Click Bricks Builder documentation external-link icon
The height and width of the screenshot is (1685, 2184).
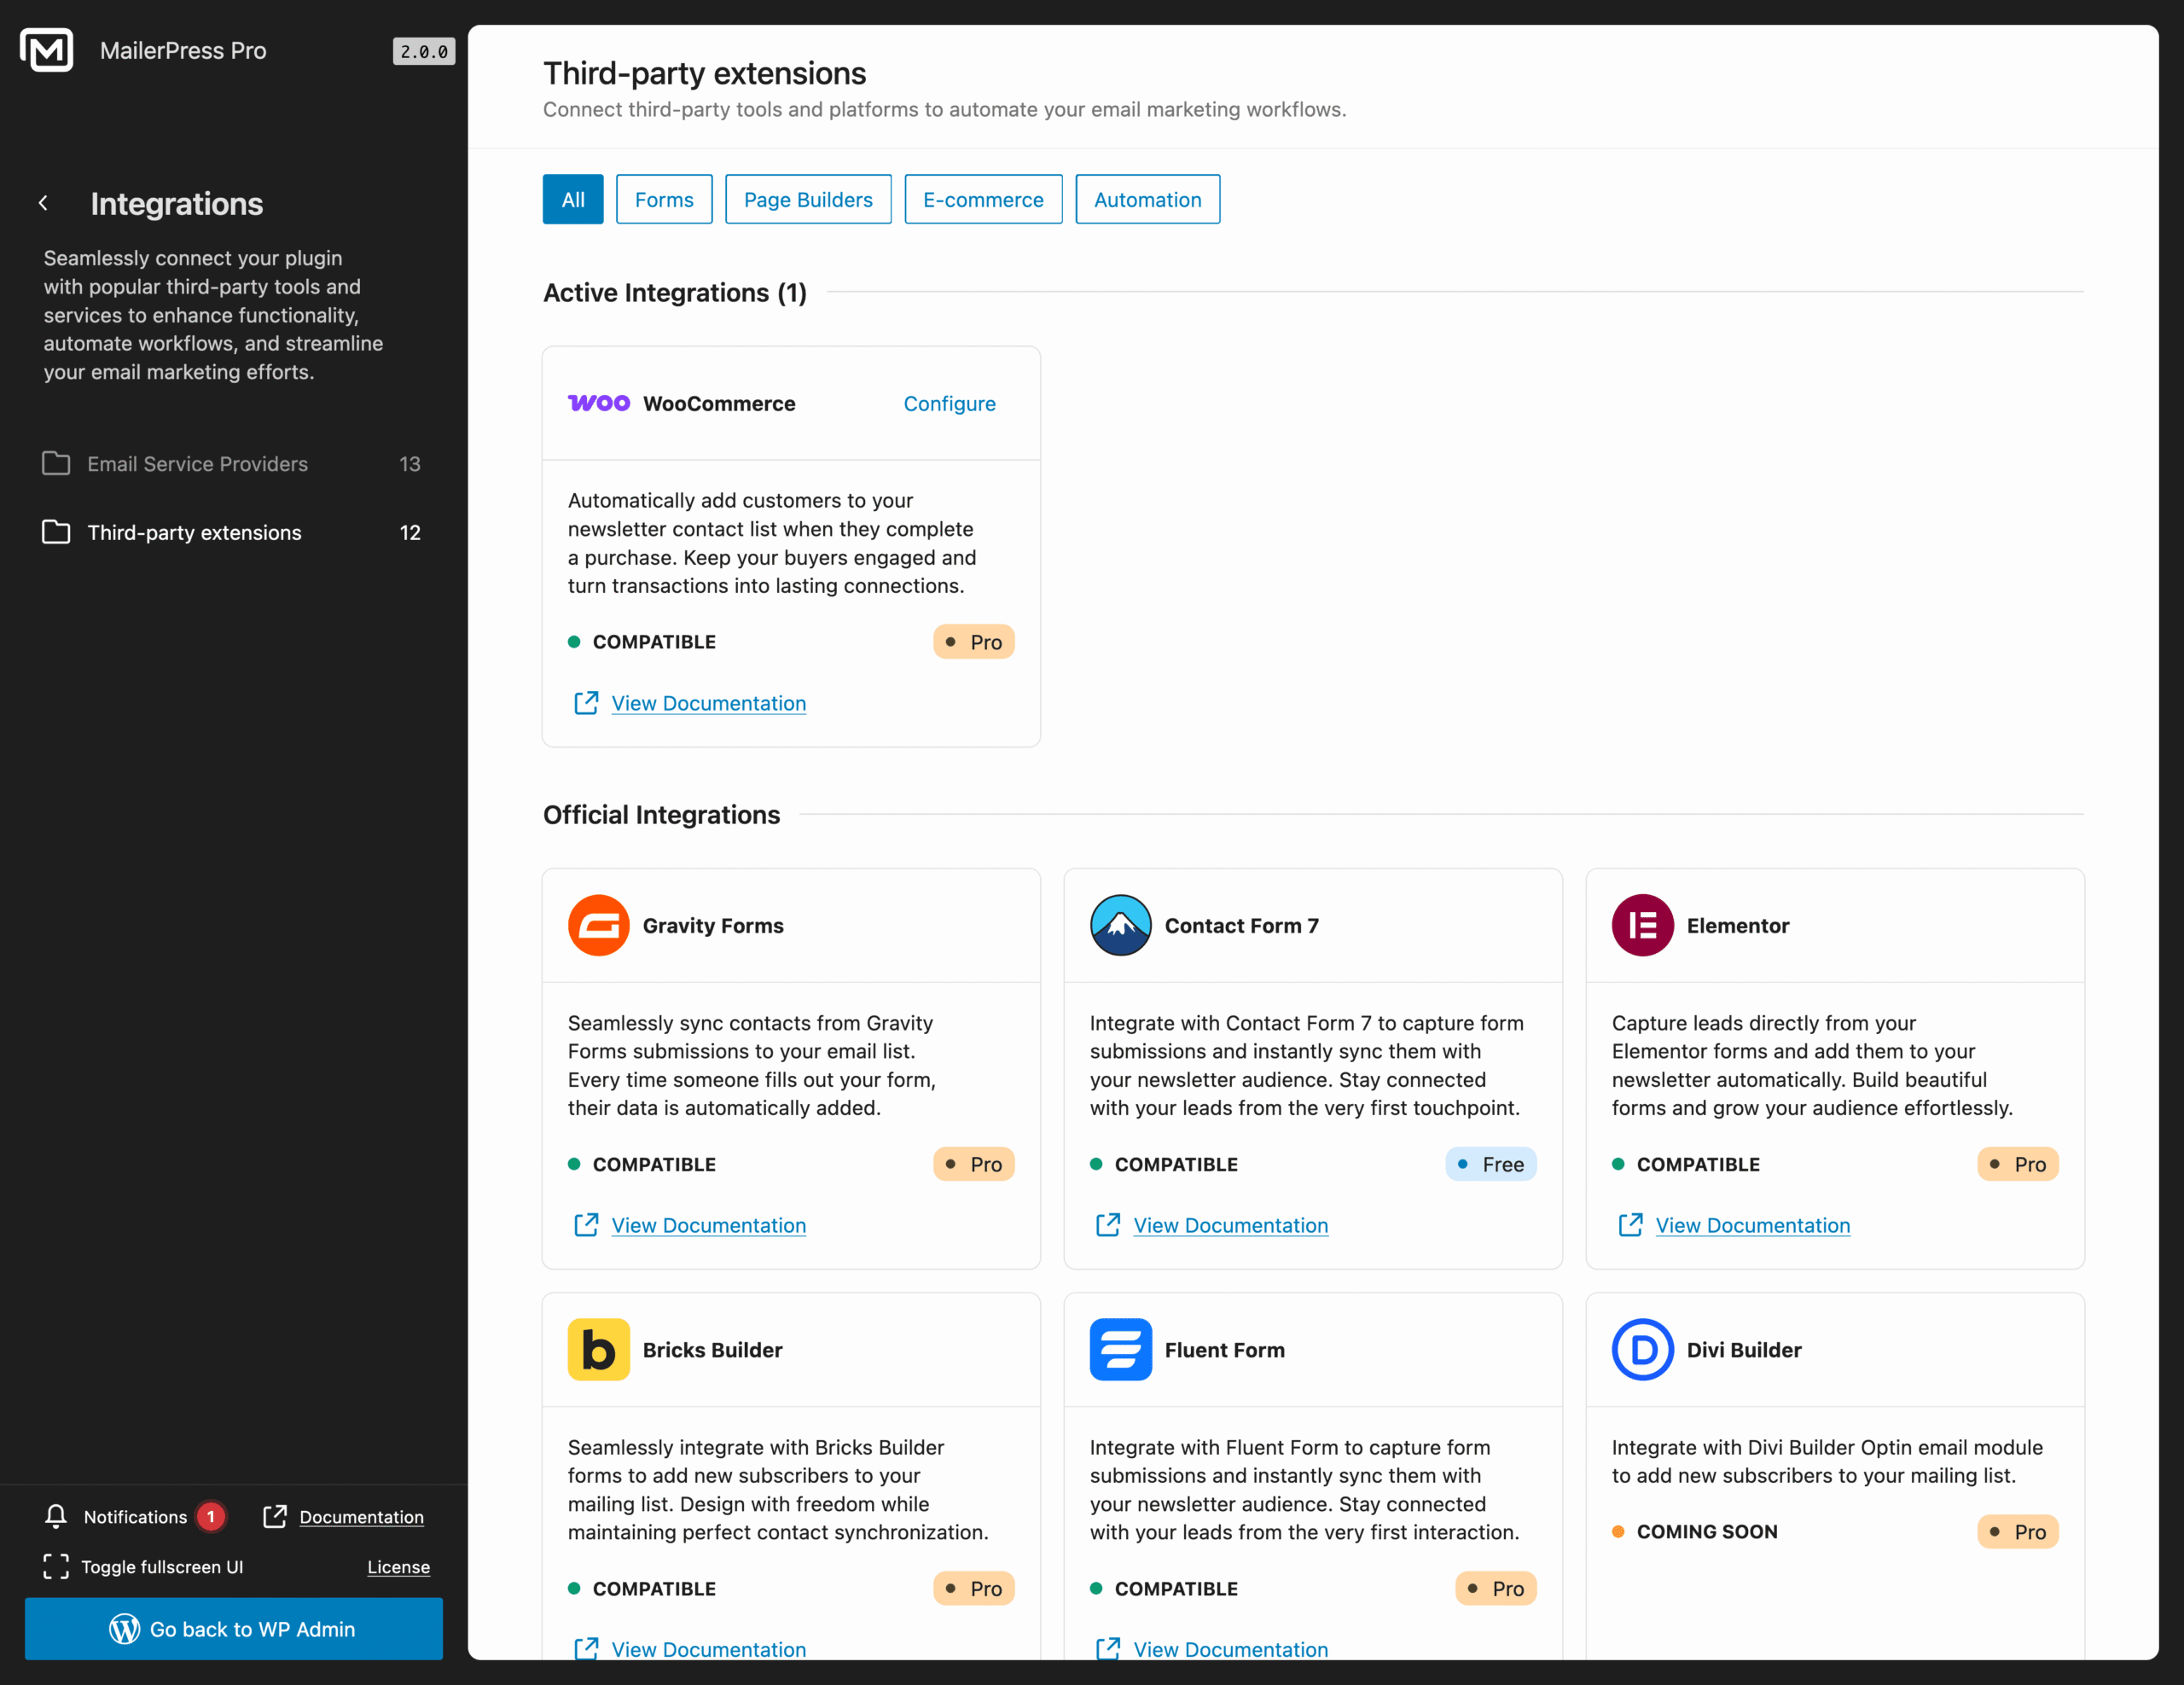pyautogui.click(x=586, y=1649)
